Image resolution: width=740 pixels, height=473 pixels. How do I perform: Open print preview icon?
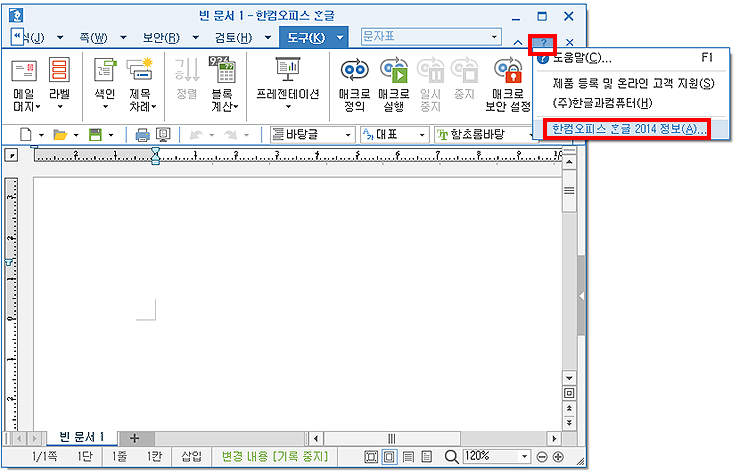(163, 135)
